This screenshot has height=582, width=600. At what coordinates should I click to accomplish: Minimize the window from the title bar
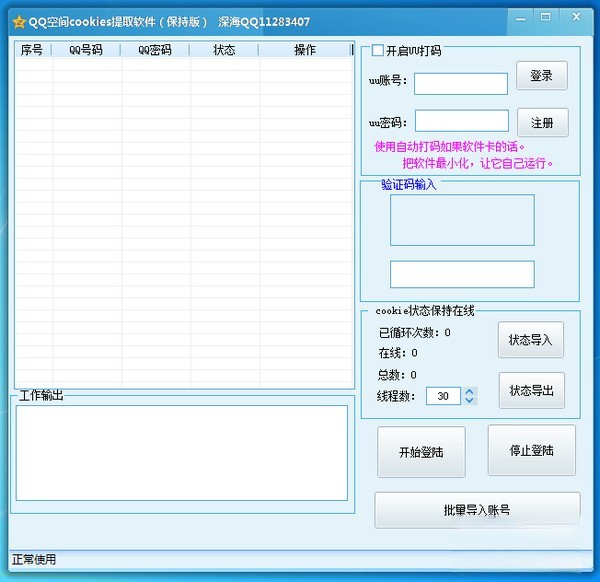[520, 17]
